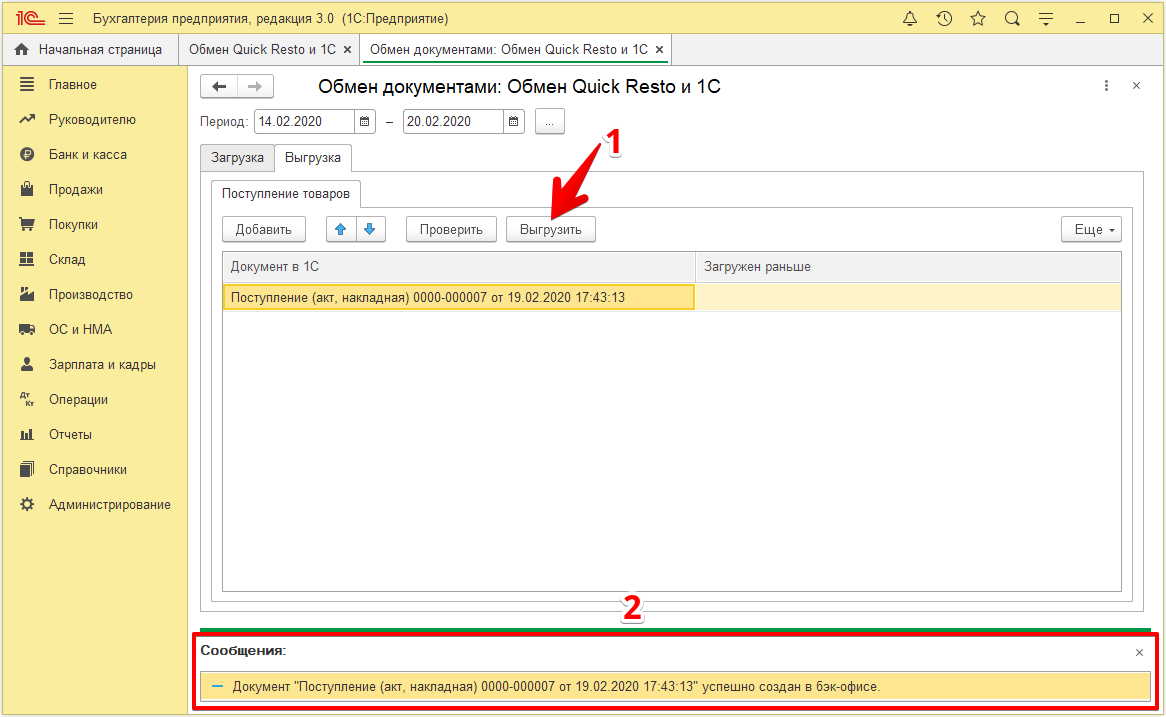Move the row down with blue arrow
Viewport: 1166px width, 717px height.
click(370, 229)
